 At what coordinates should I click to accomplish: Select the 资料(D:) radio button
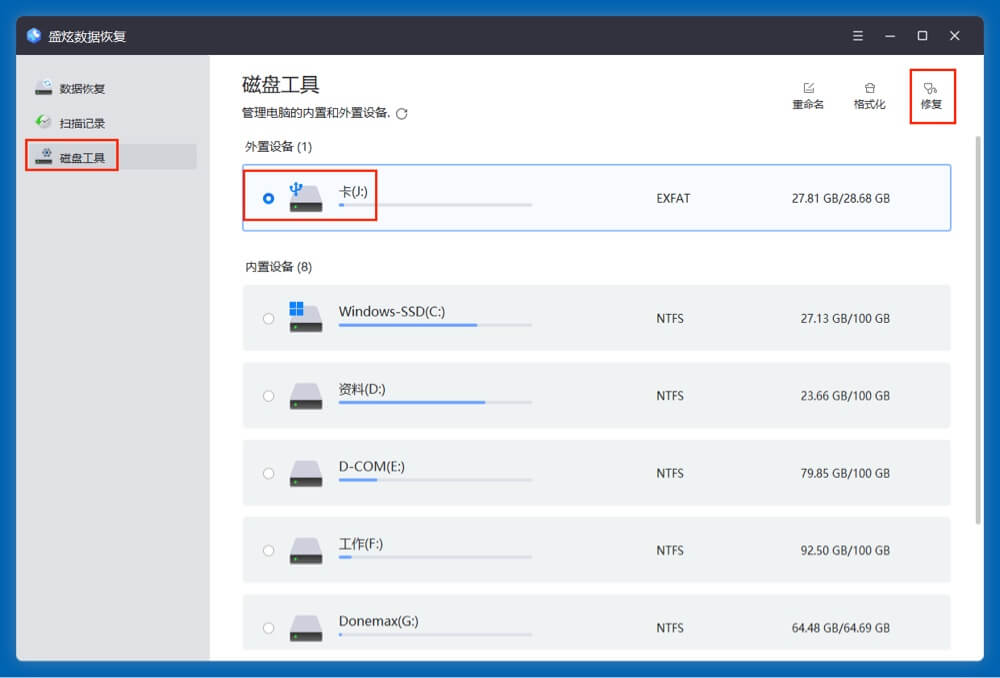click(x=268, y=396)
